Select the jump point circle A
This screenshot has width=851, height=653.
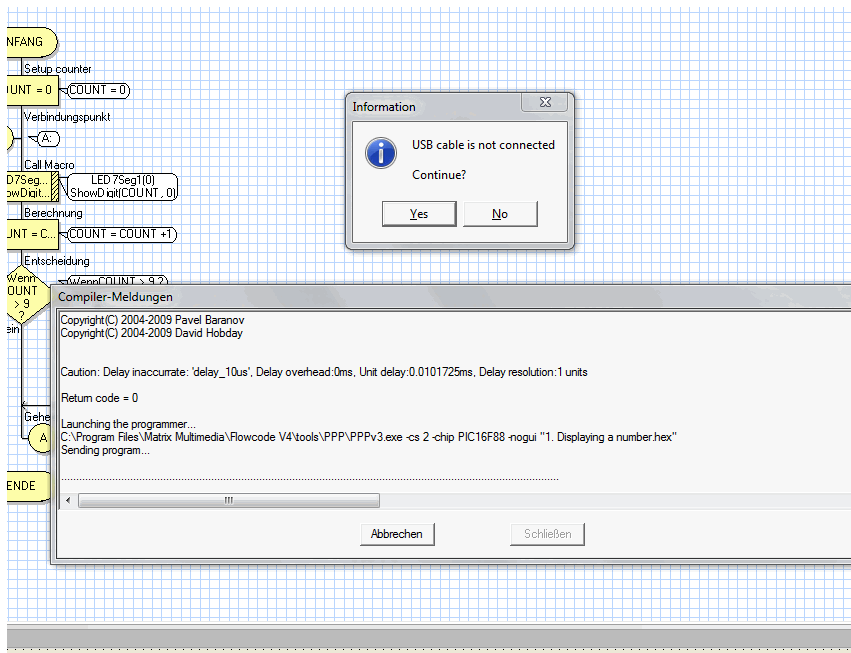pyautogui.click(x=41, y=439)
